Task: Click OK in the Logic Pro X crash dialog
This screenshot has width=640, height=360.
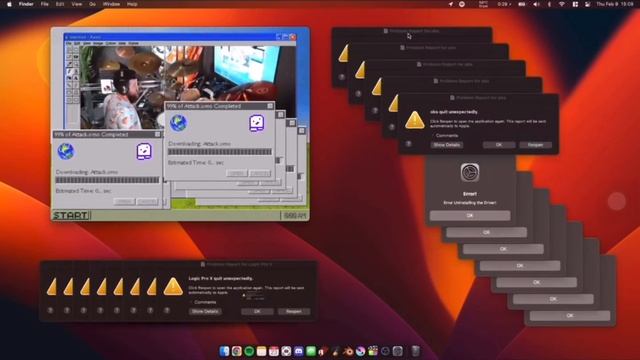Action: (257, 311)
